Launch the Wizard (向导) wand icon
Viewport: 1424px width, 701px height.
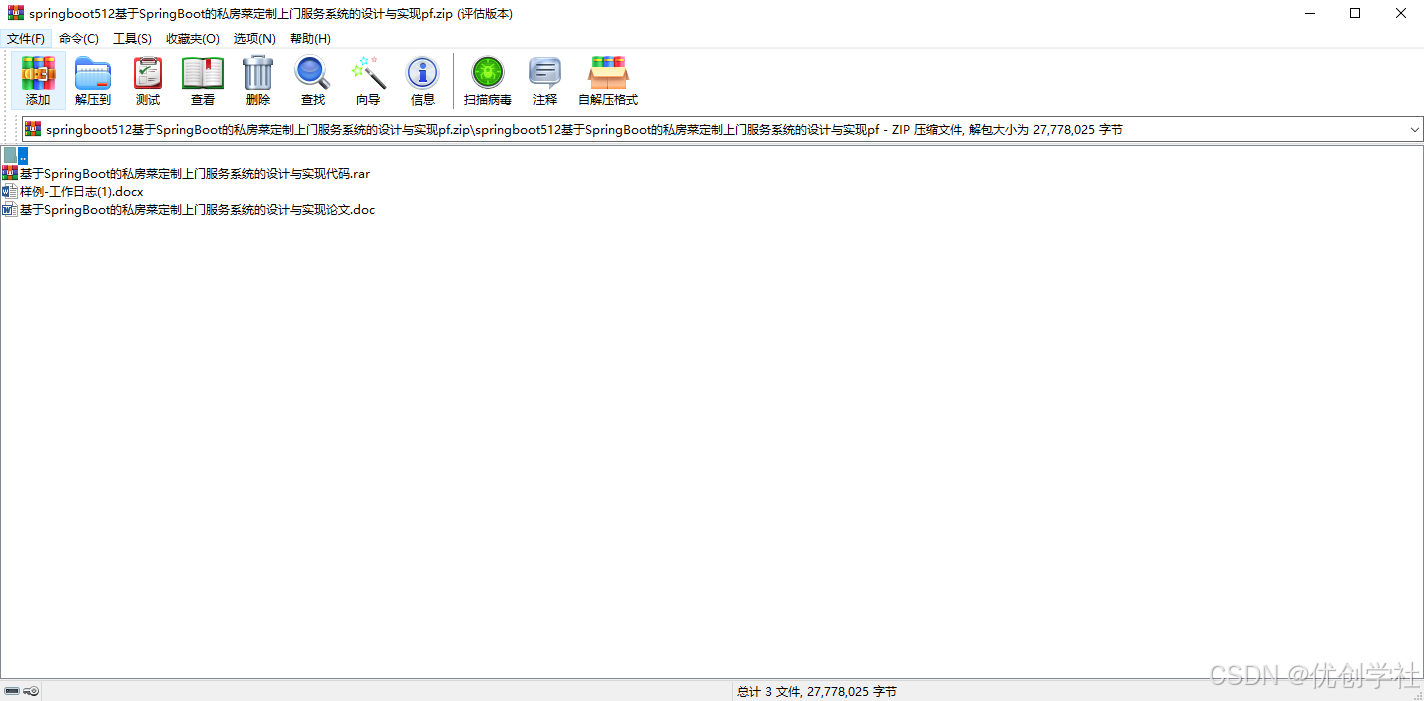pyautogui.click(x=368, y=73)
